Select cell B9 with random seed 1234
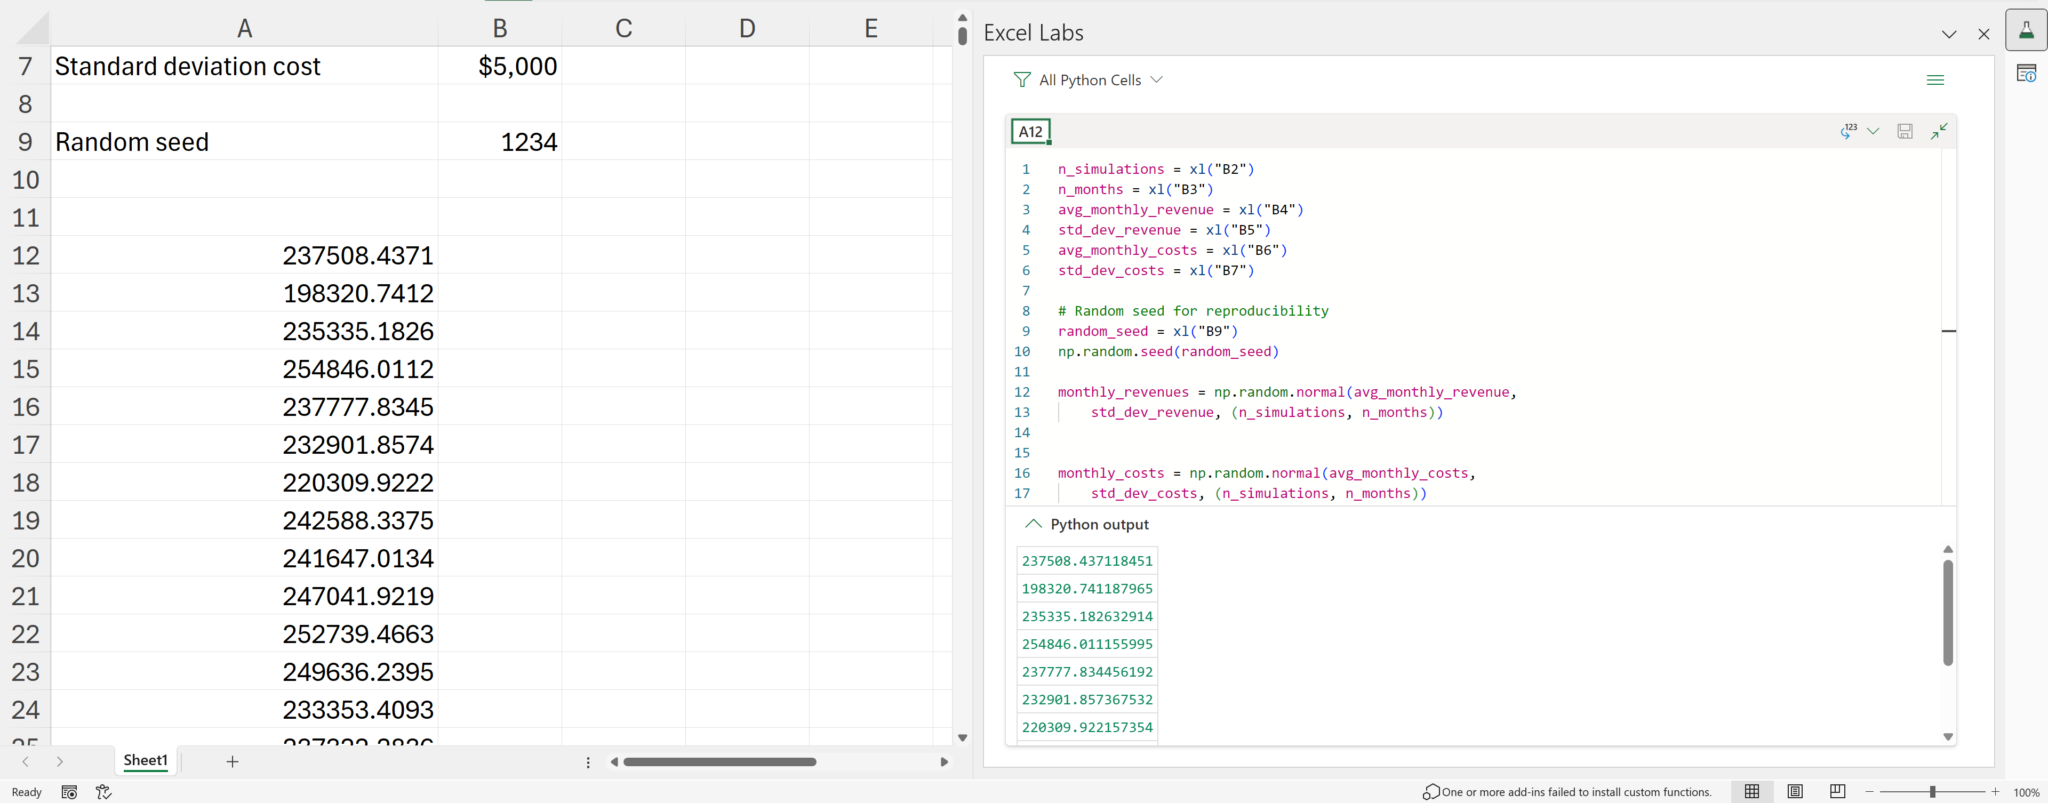Image resolution: width=2048 pixels, height=803 pixels. (500, 142)
